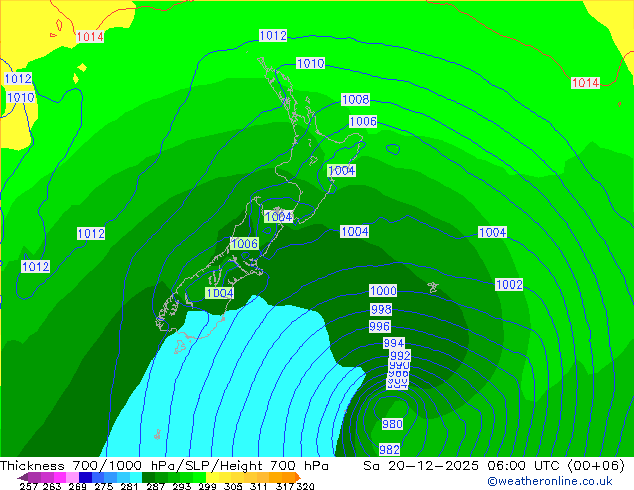Select the 998 pressure label
Image resolution: width=634 pixels, height=490 pixels.
tap(381, 309)
